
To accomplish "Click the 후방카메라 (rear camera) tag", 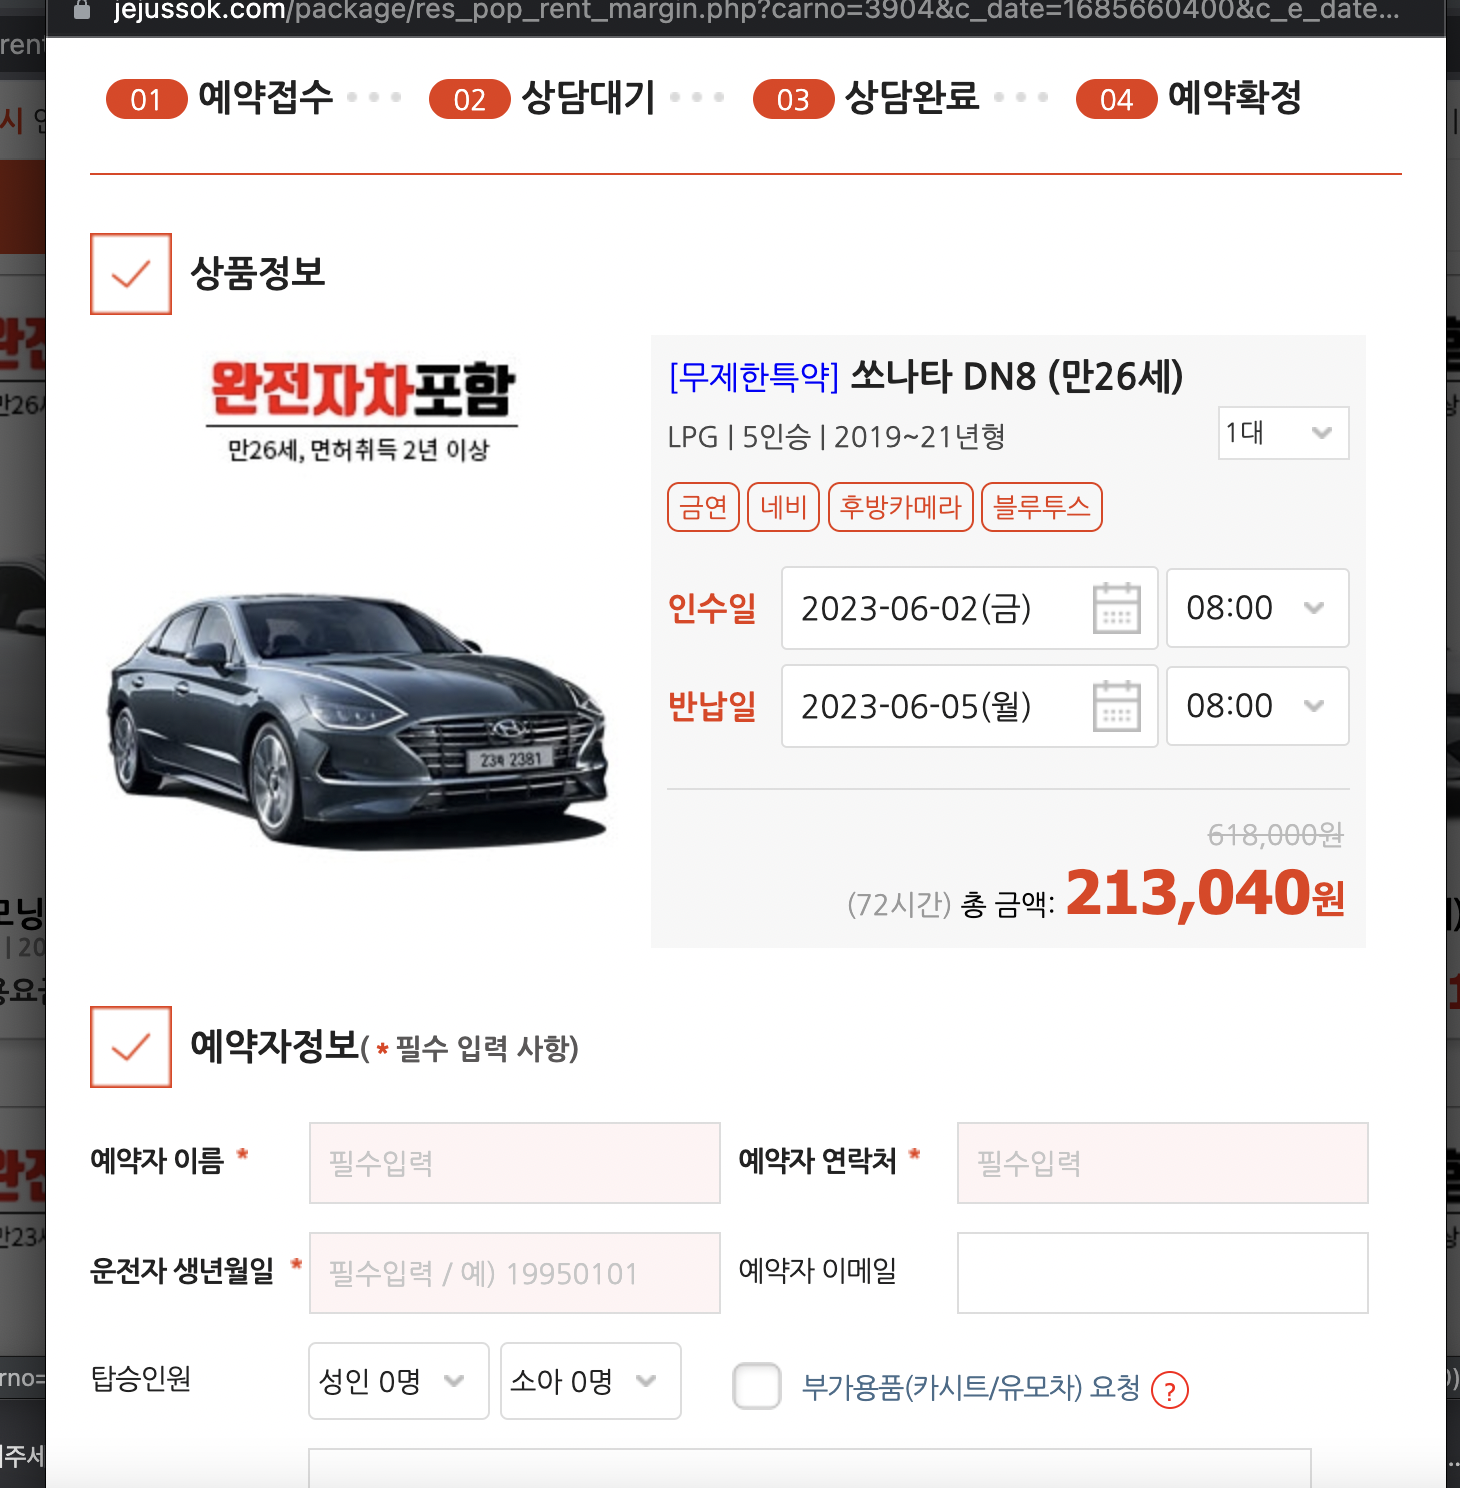I will (x=899, y=507).
